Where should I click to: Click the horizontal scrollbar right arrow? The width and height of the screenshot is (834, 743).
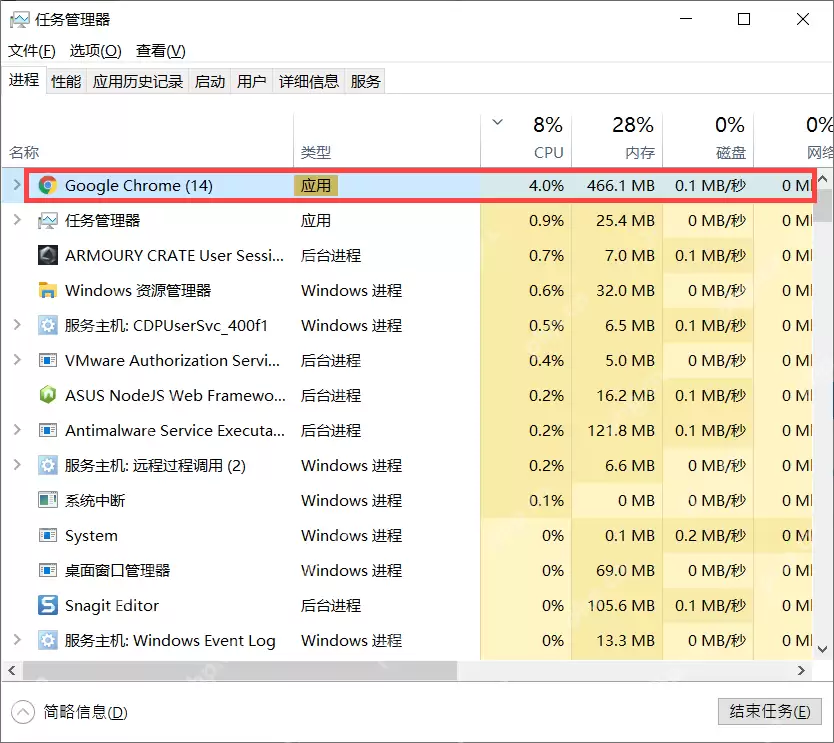click(801, 671)
